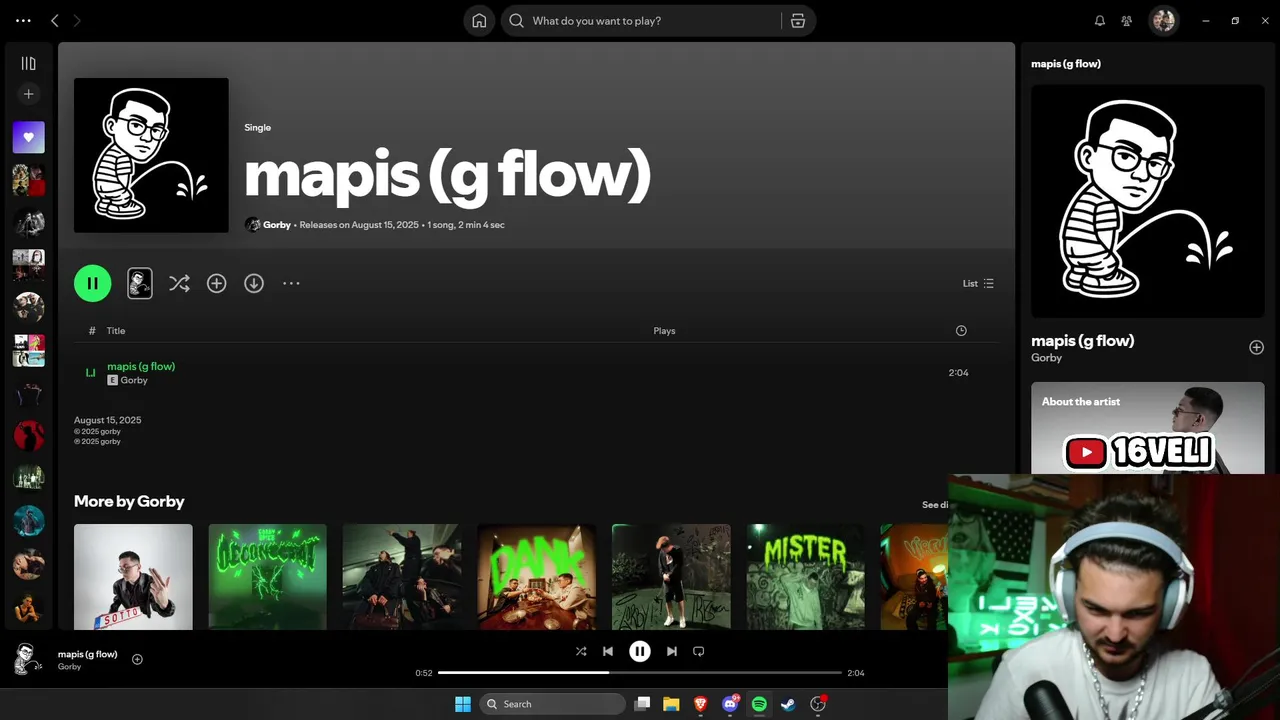Image resolution: width=1280 pixels, height=720 pixels.
Task: Toggle shuffle in the player bar
Action: (581, 651)
